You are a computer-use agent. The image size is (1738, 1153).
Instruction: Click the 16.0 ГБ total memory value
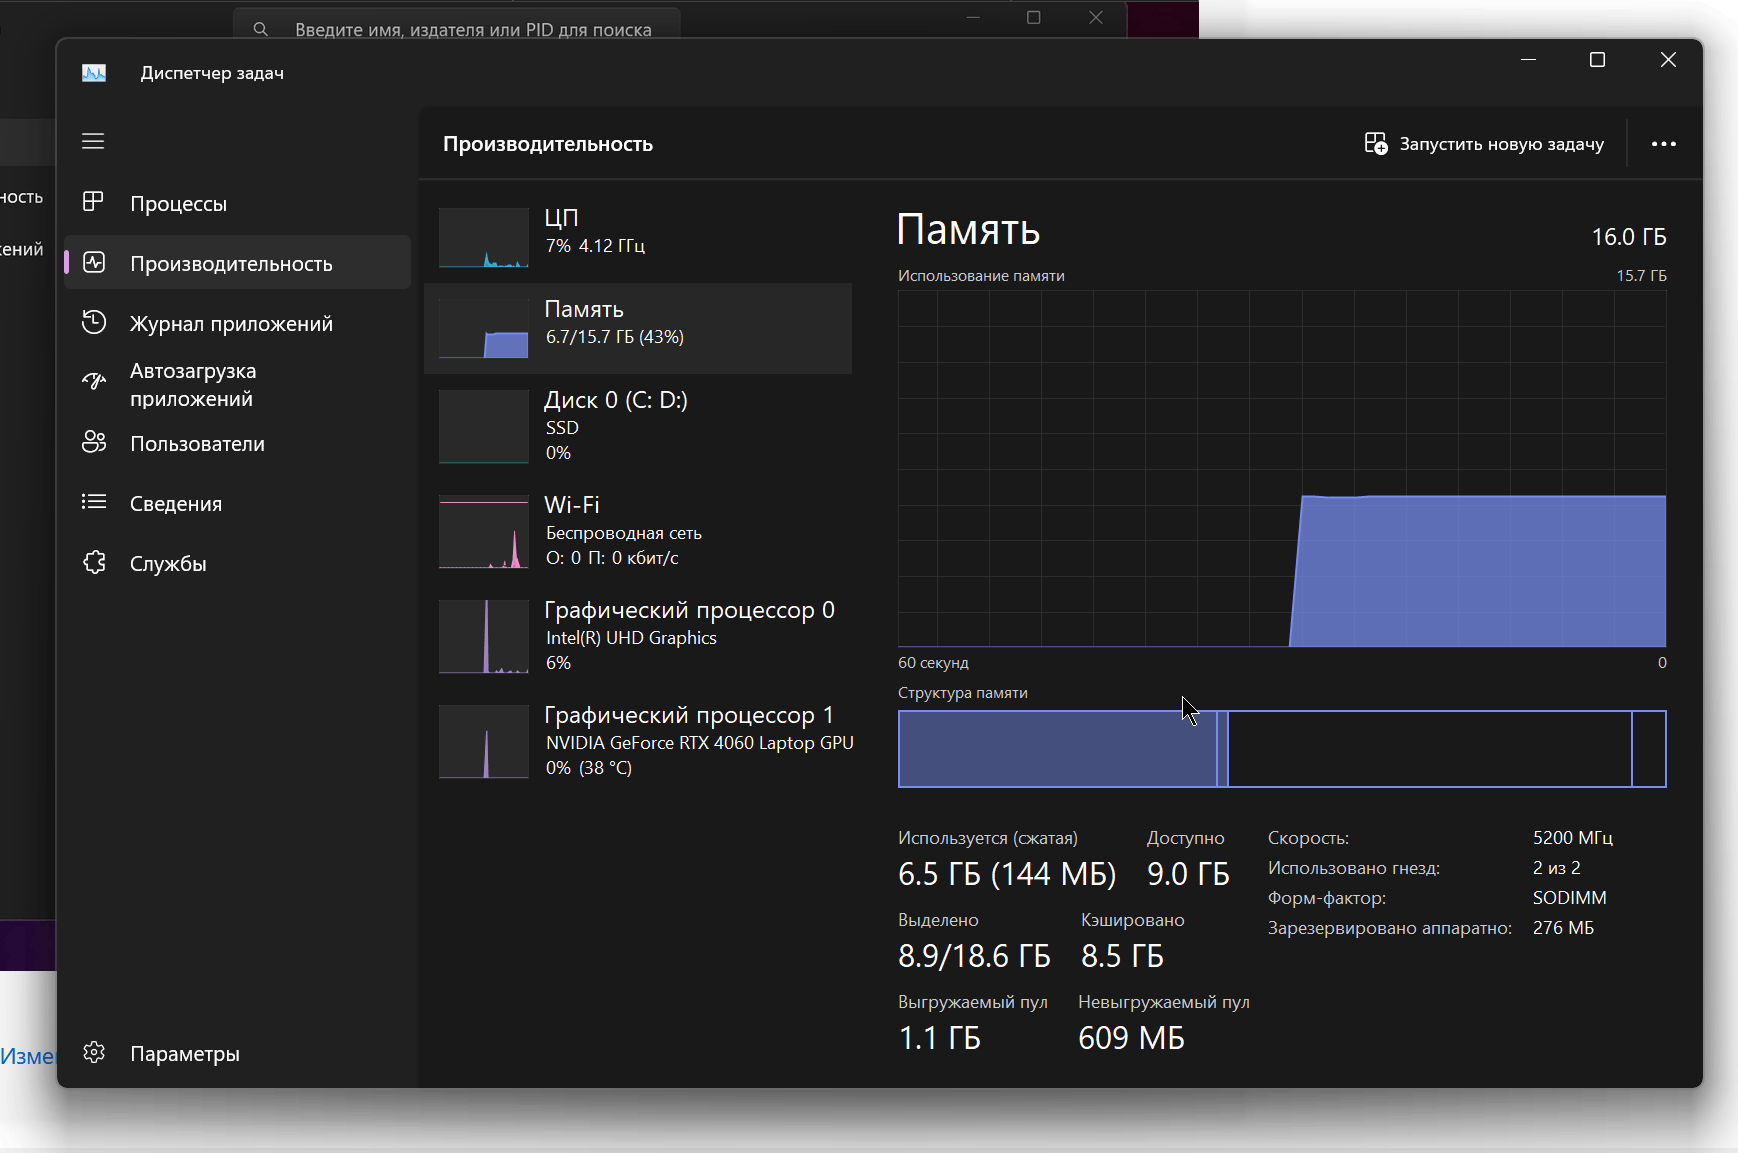point(1629,237)
